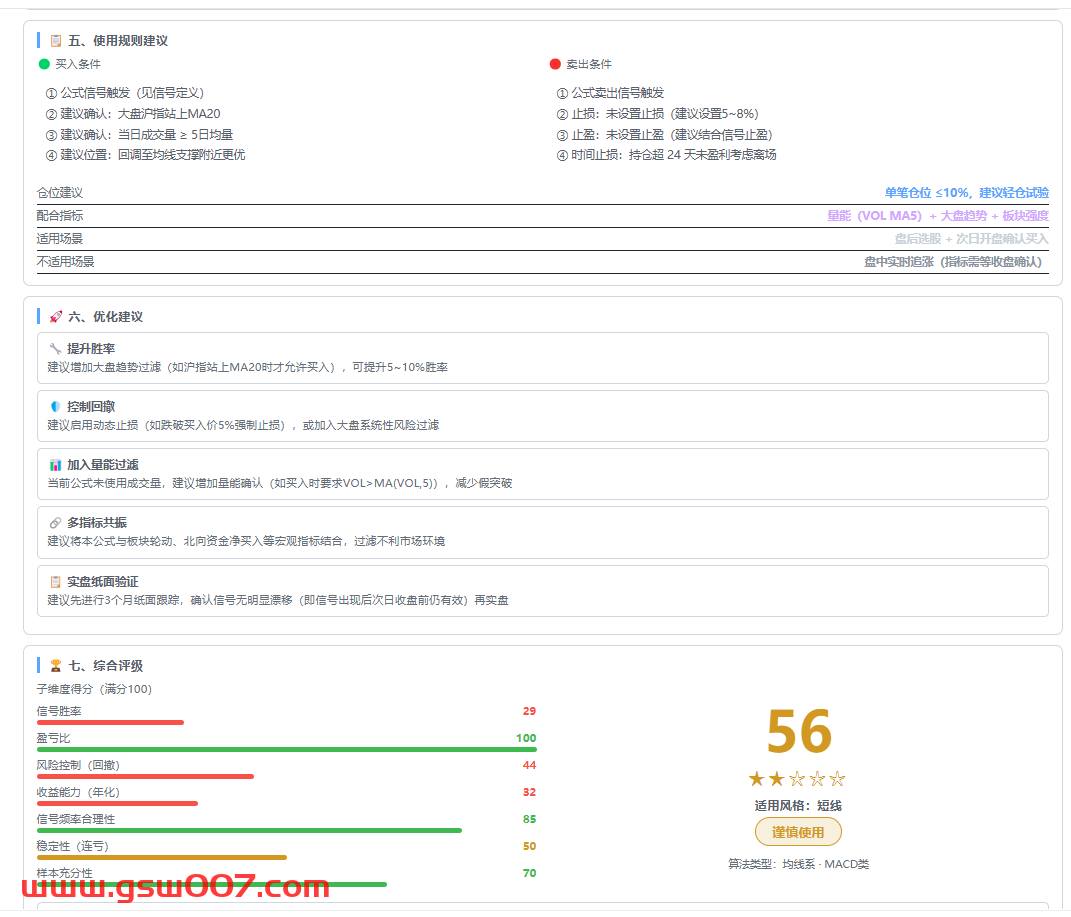Click the star rating under score 56
The width and height of the screenshot is (1071, 917).
click(x=797, y=779)
